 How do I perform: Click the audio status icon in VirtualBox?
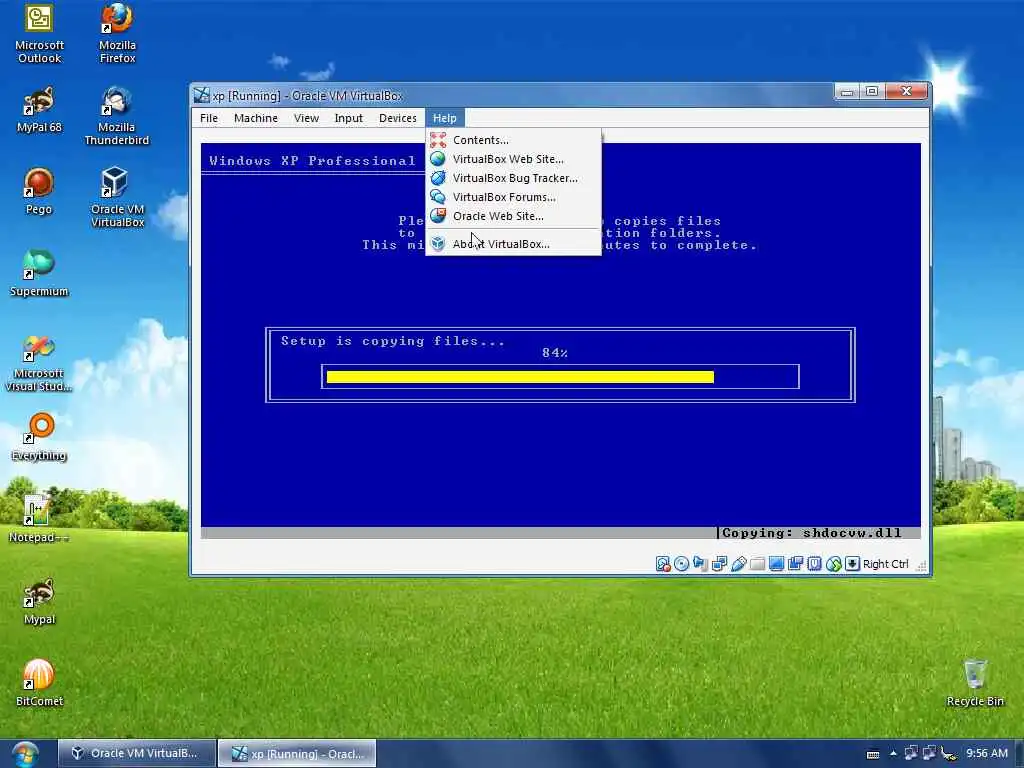pos(700,564)
